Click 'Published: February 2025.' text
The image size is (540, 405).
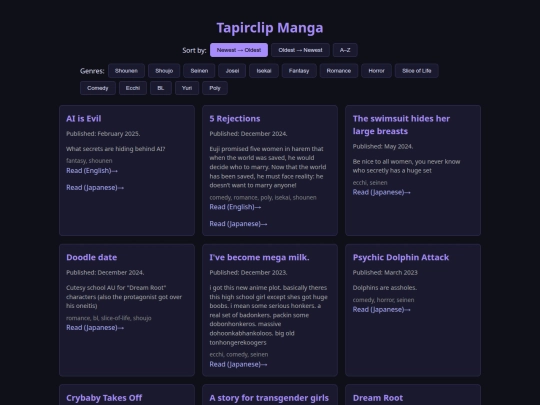[x=103, y=134]
